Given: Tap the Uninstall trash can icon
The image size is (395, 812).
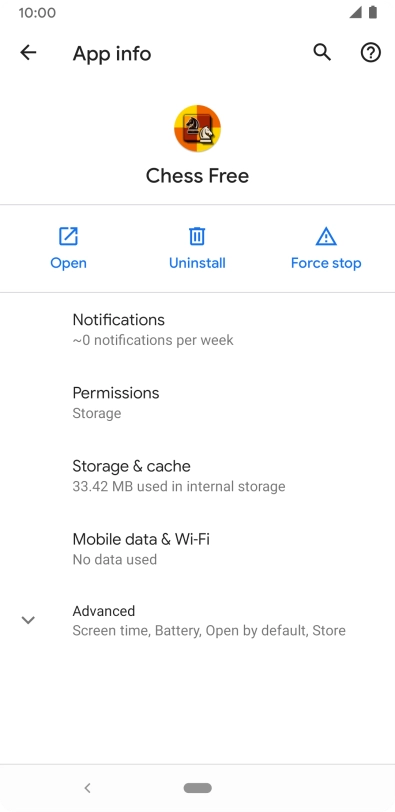Looking at the screenshot, I should coord(197,236).
